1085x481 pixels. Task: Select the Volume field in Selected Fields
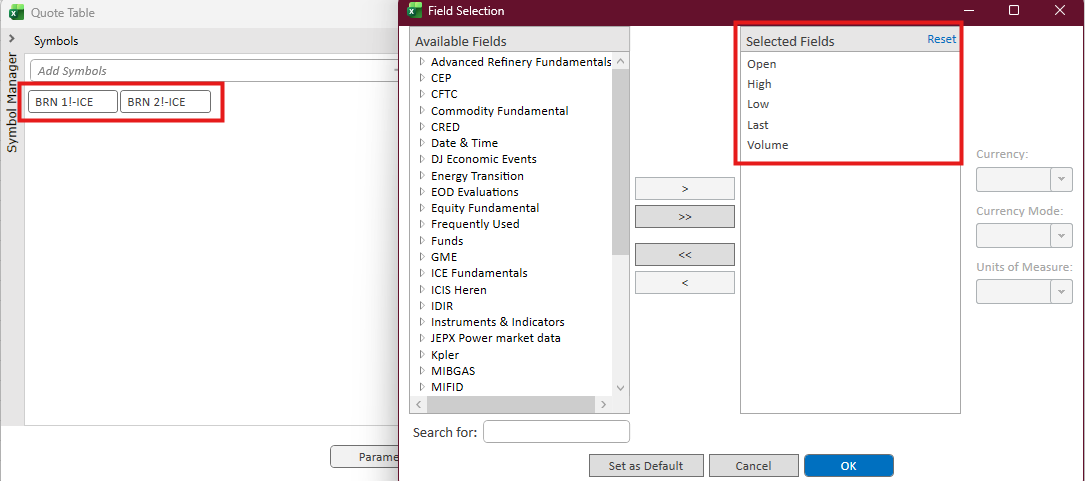coord(767,145)
